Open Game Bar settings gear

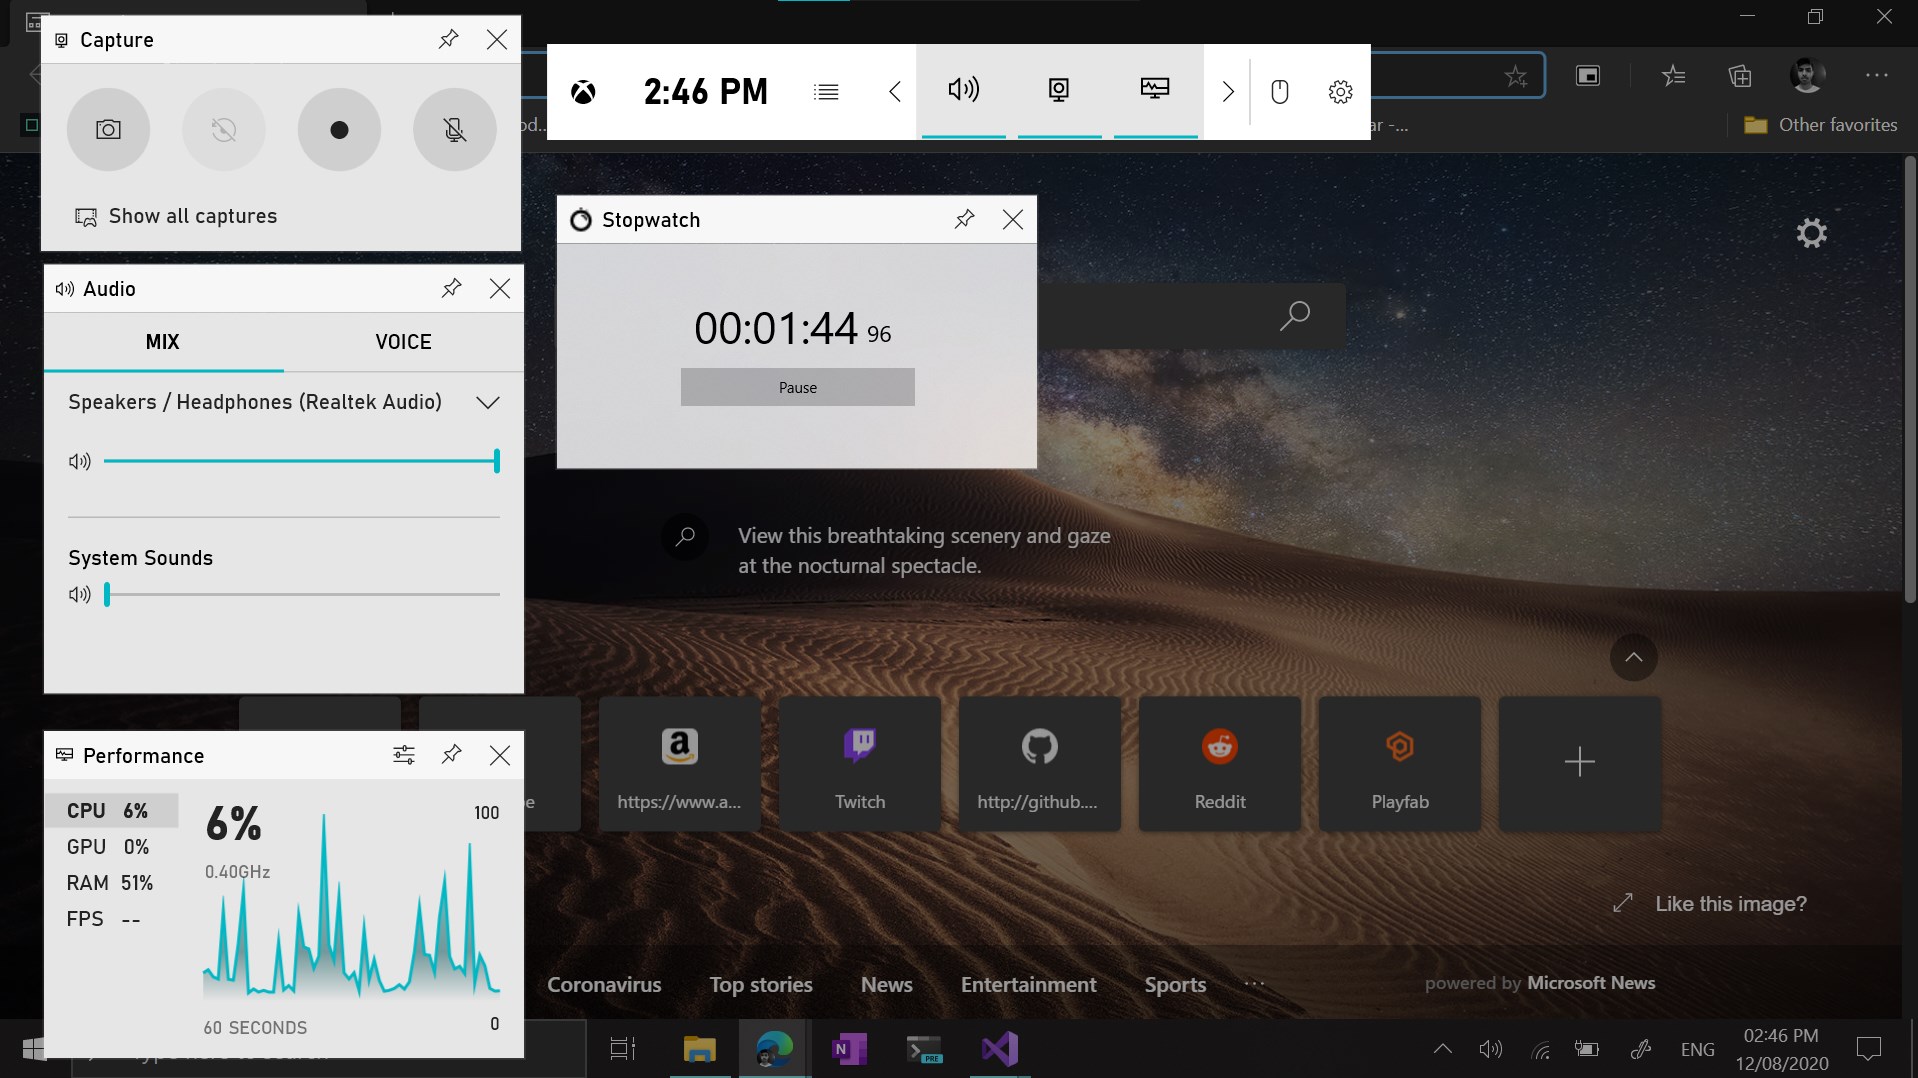[1340, 92]
